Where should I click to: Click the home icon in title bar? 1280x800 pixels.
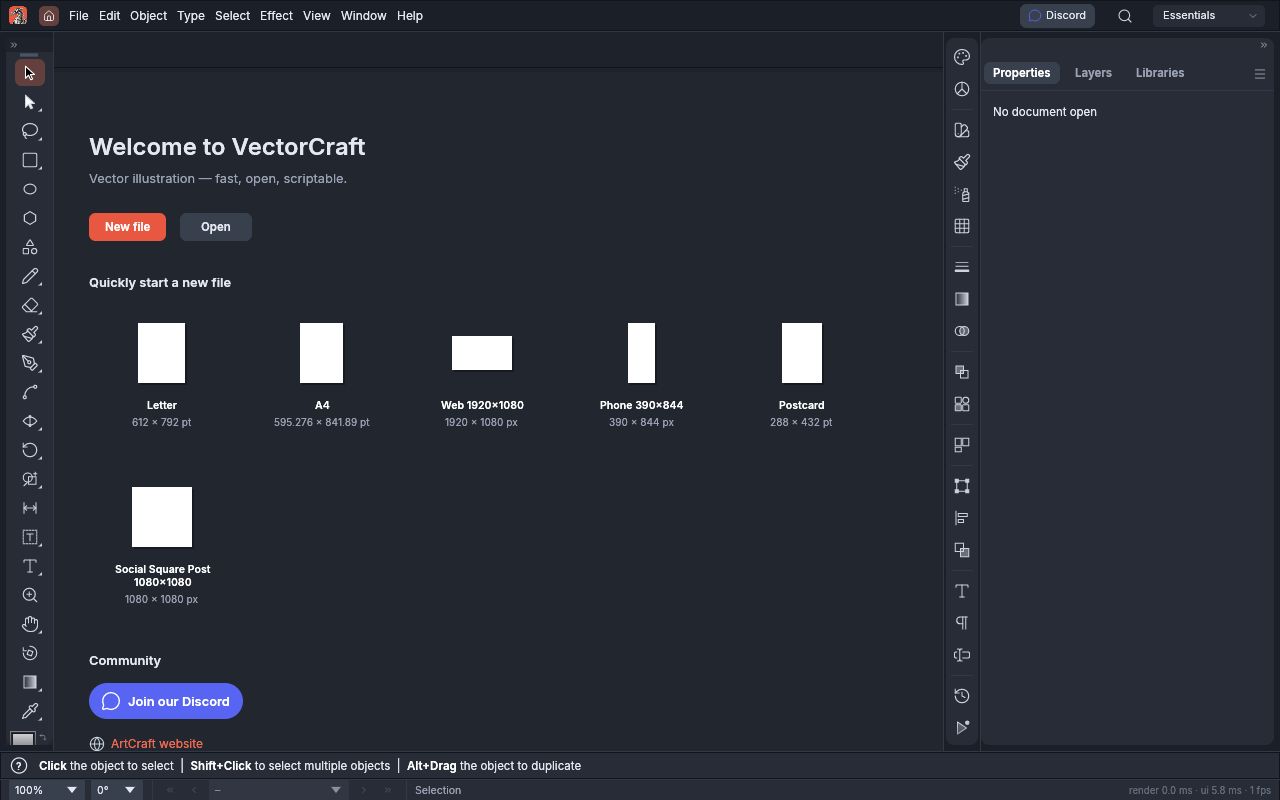[48, 16]
